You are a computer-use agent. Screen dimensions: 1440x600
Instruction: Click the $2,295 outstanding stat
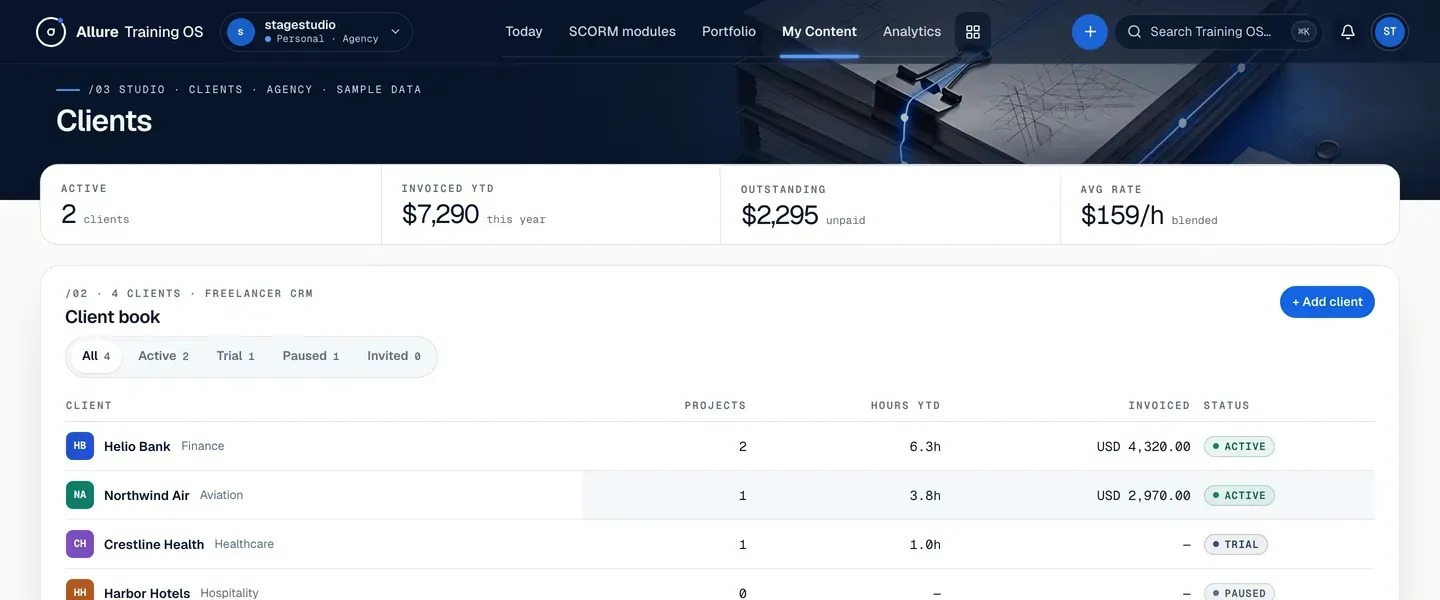779,215
